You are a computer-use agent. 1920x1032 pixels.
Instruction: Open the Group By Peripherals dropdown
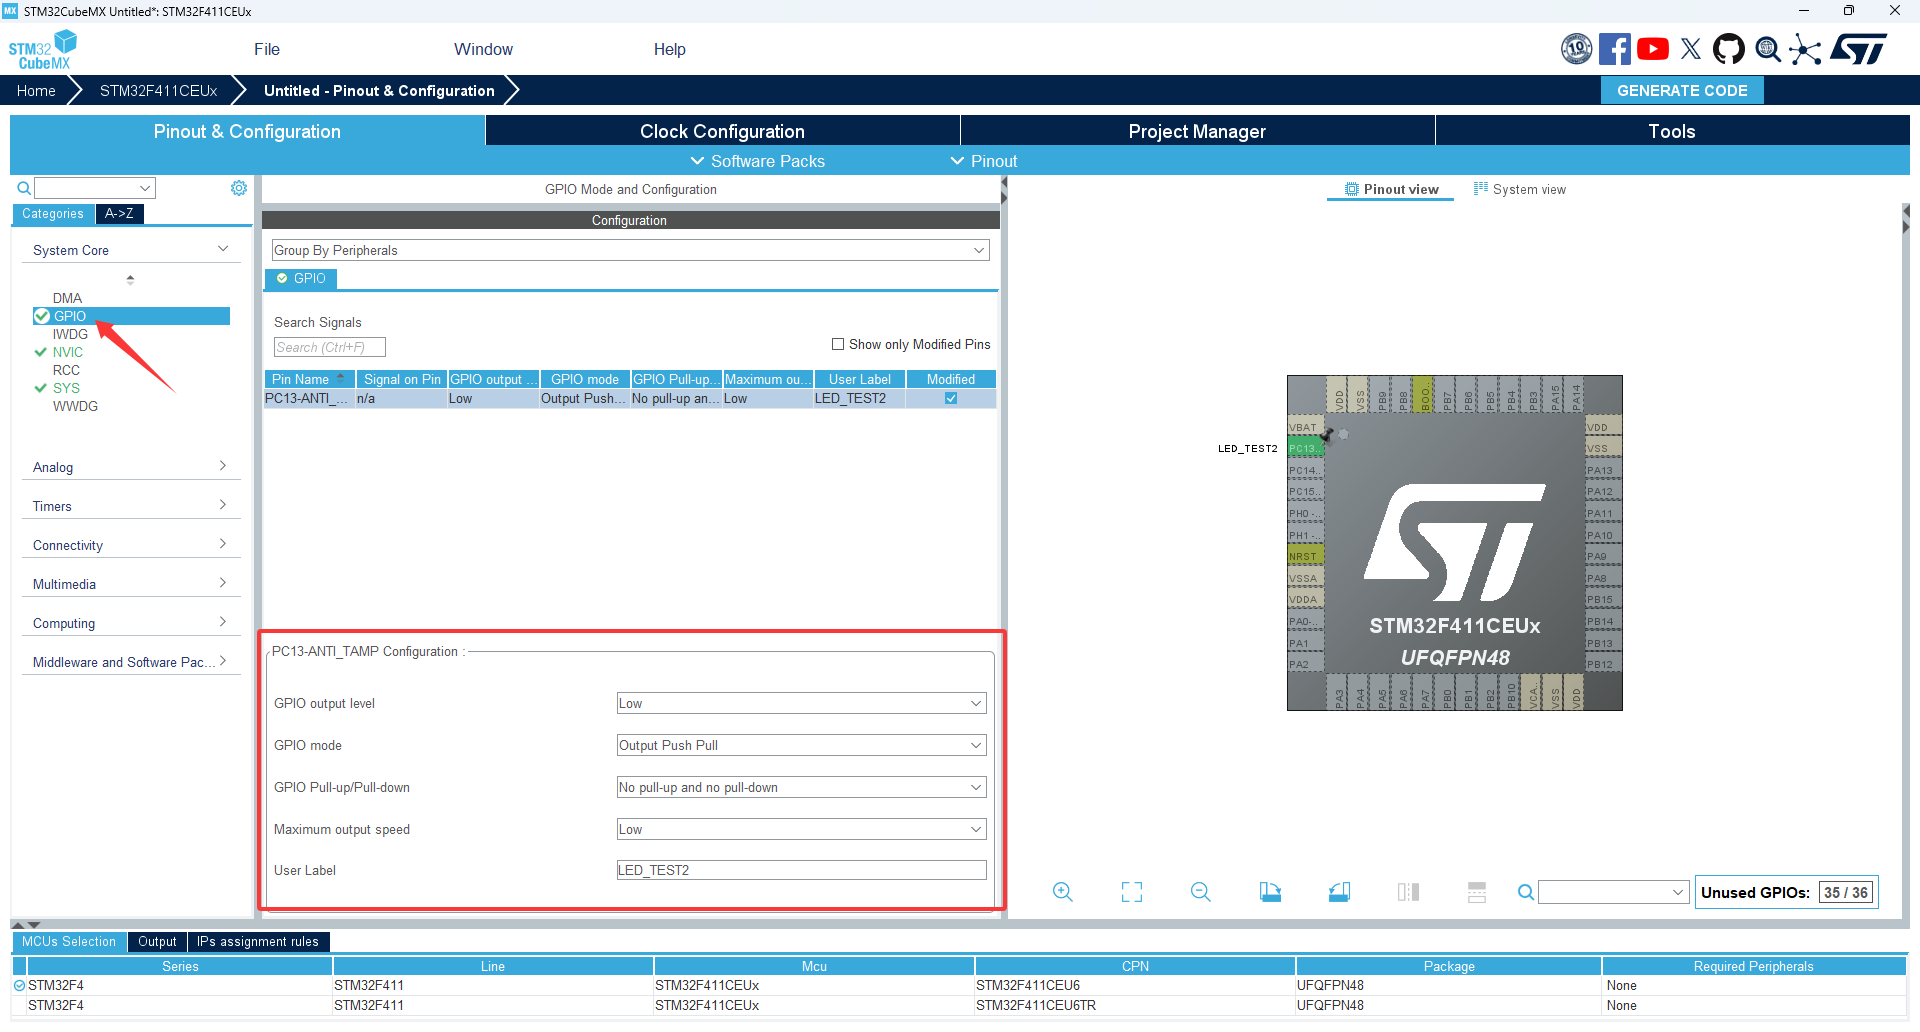(x=631, y=250)
